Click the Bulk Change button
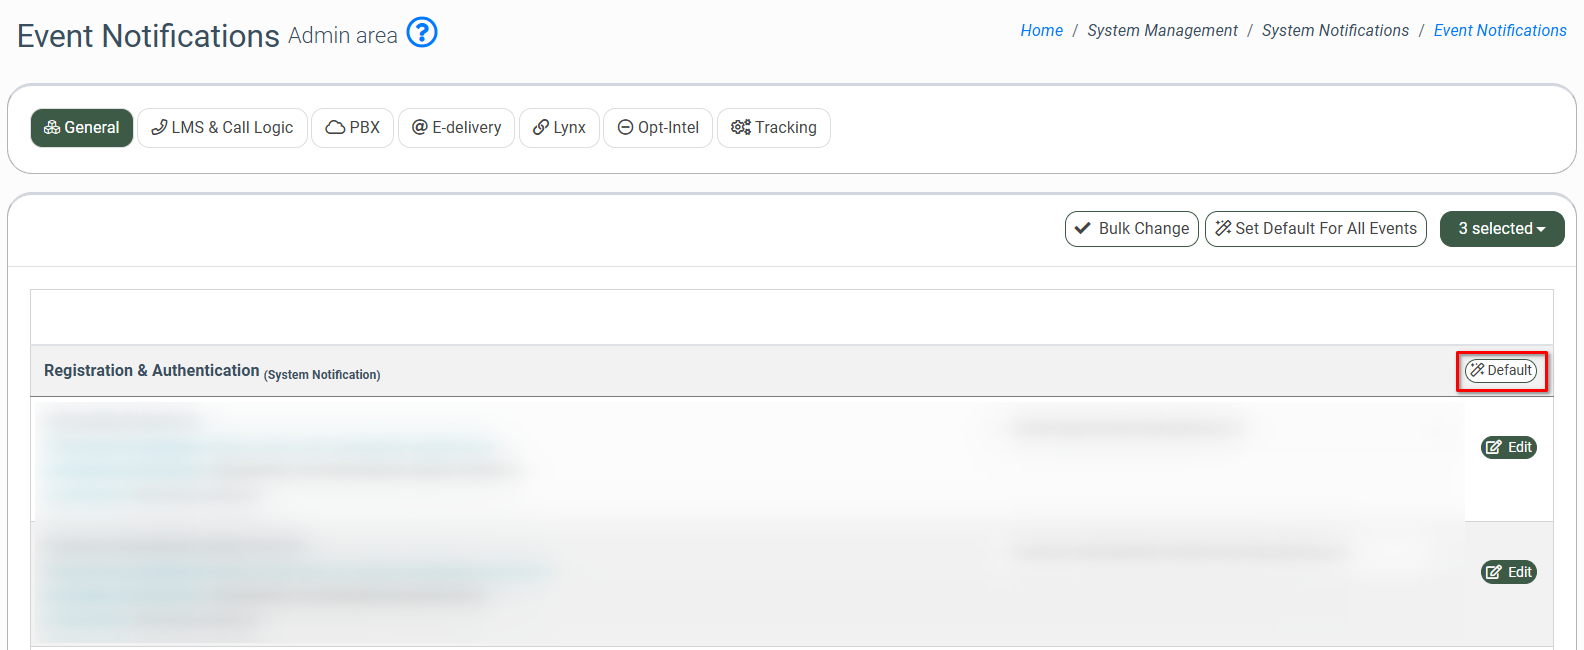 (x=1131, y=229)
